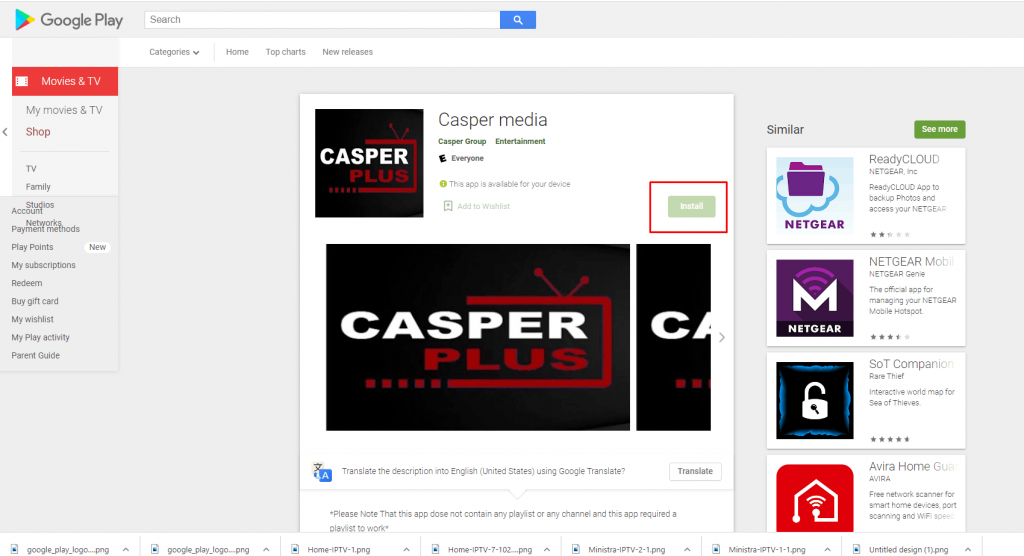Click into the Search input field

tap(322, 20)
